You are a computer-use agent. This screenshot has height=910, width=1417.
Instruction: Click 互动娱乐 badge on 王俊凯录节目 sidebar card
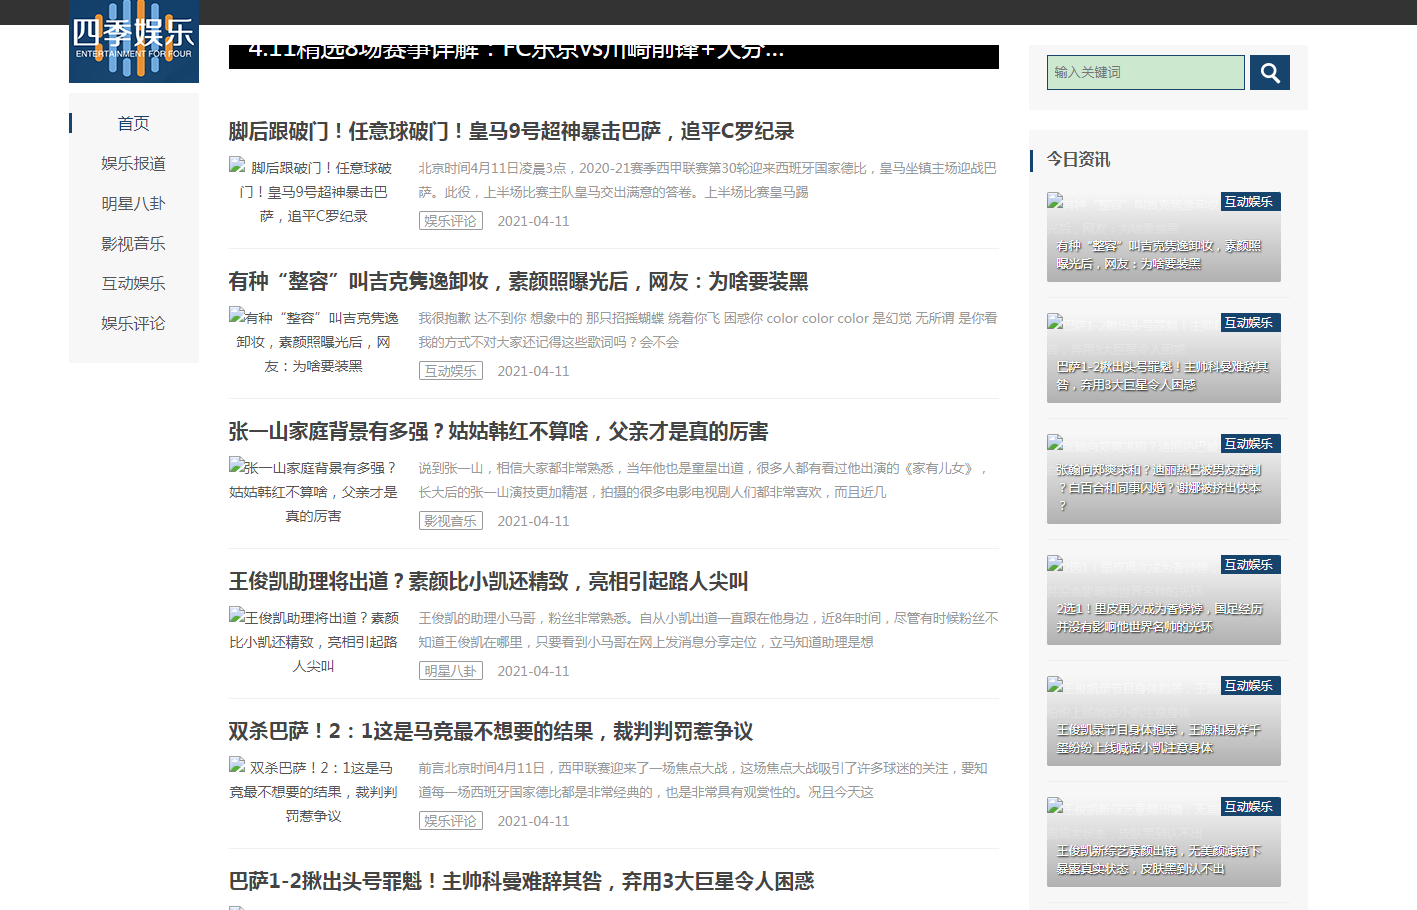click(x=1250, y=686)
